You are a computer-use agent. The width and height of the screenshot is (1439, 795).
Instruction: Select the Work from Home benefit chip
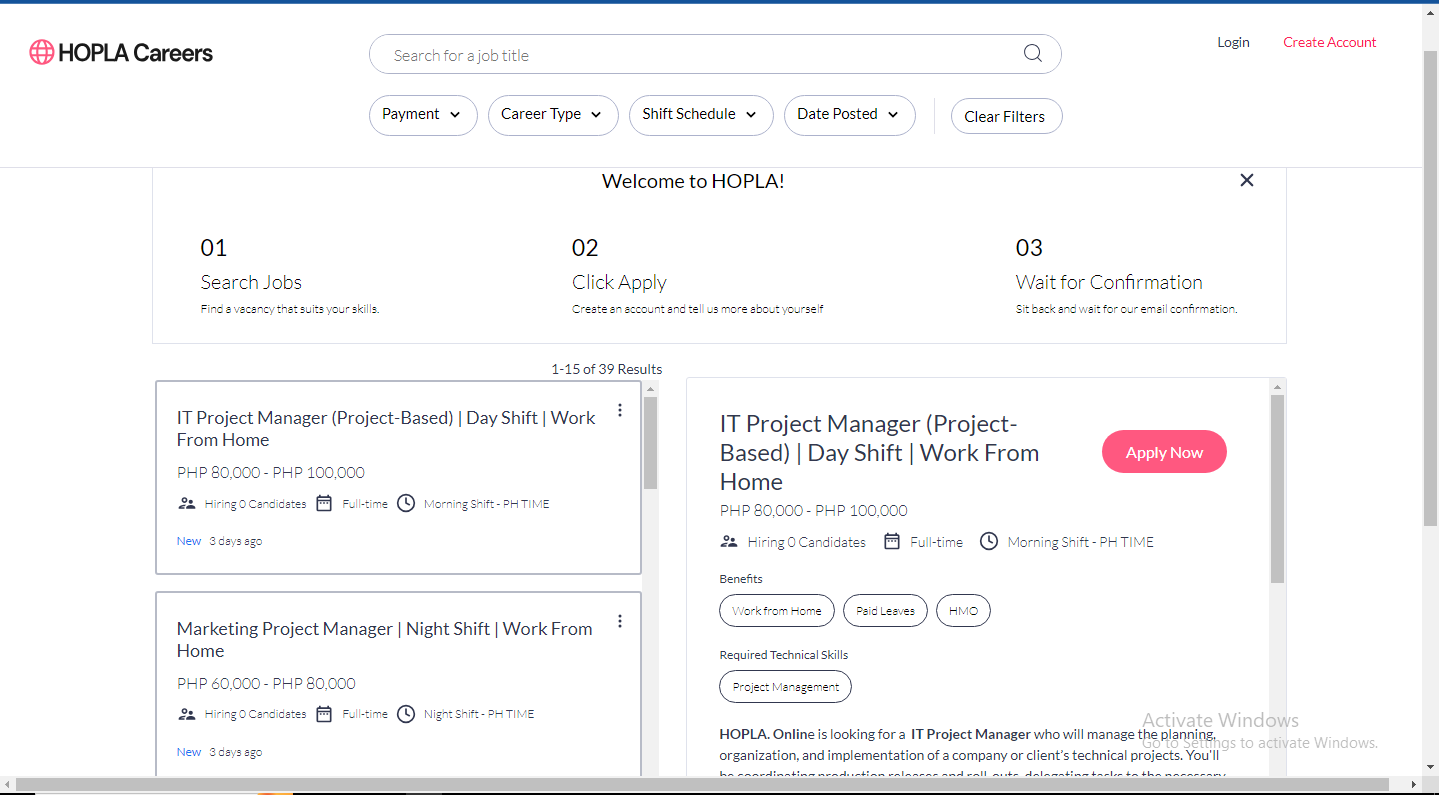coord(777,611)
